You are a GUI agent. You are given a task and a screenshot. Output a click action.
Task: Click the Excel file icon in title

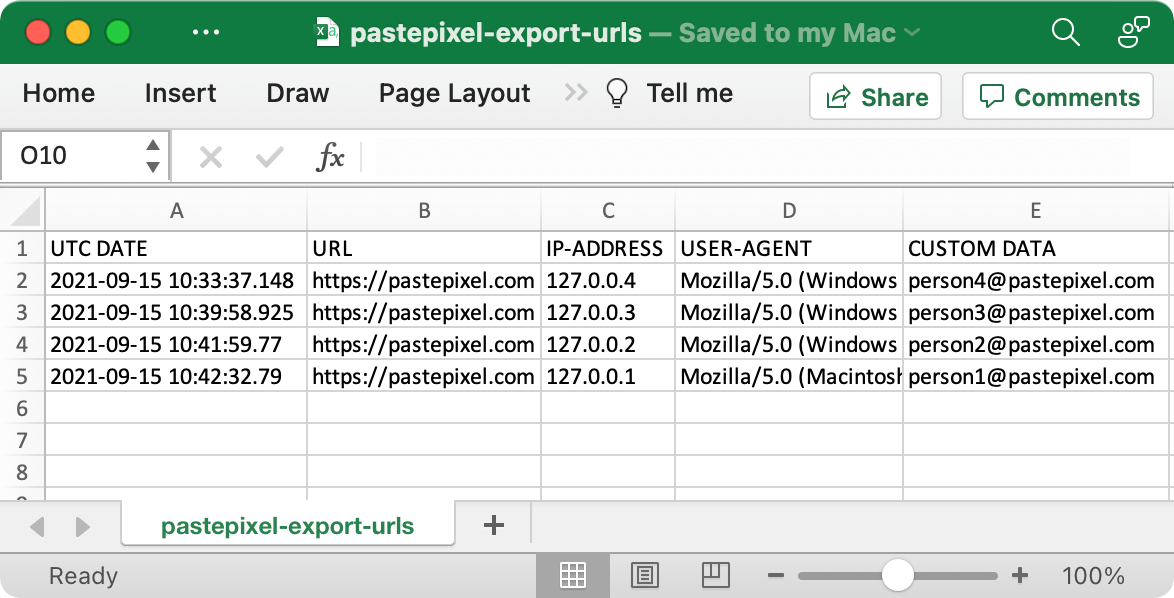coord(326,32)
